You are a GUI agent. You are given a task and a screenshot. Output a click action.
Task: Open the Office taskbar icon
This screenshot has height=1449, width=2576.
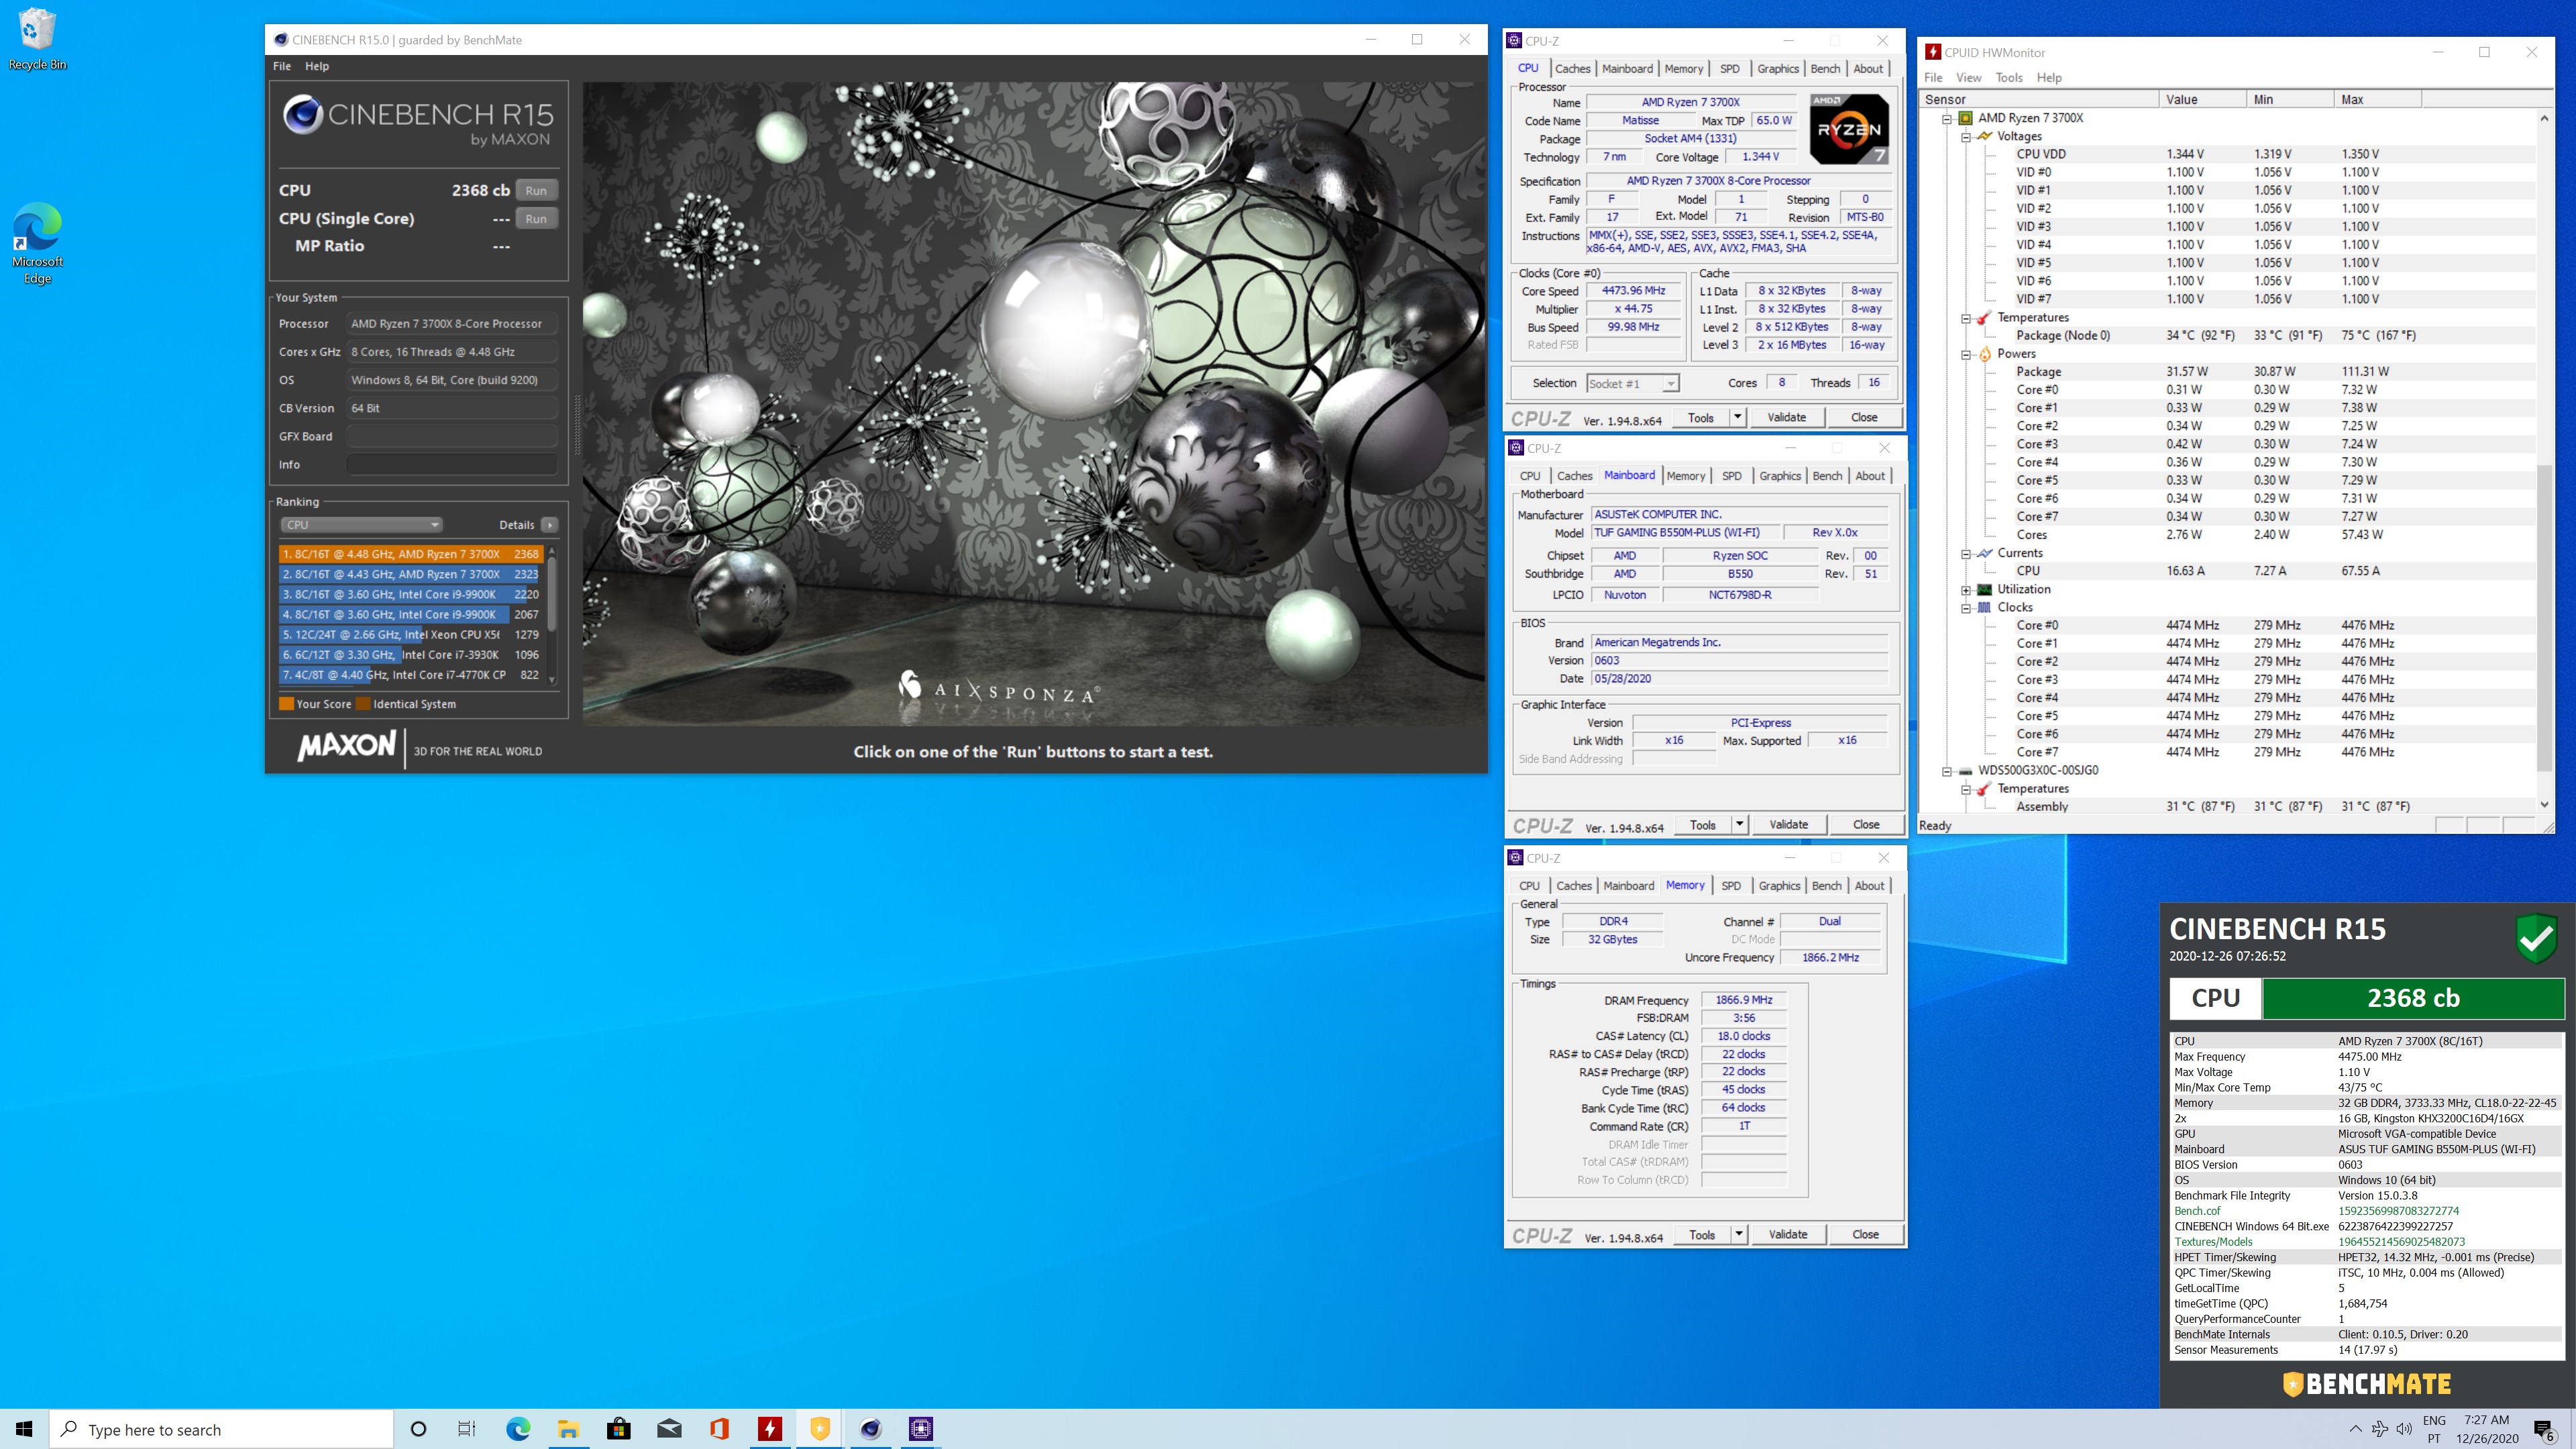coord(719,1429)
